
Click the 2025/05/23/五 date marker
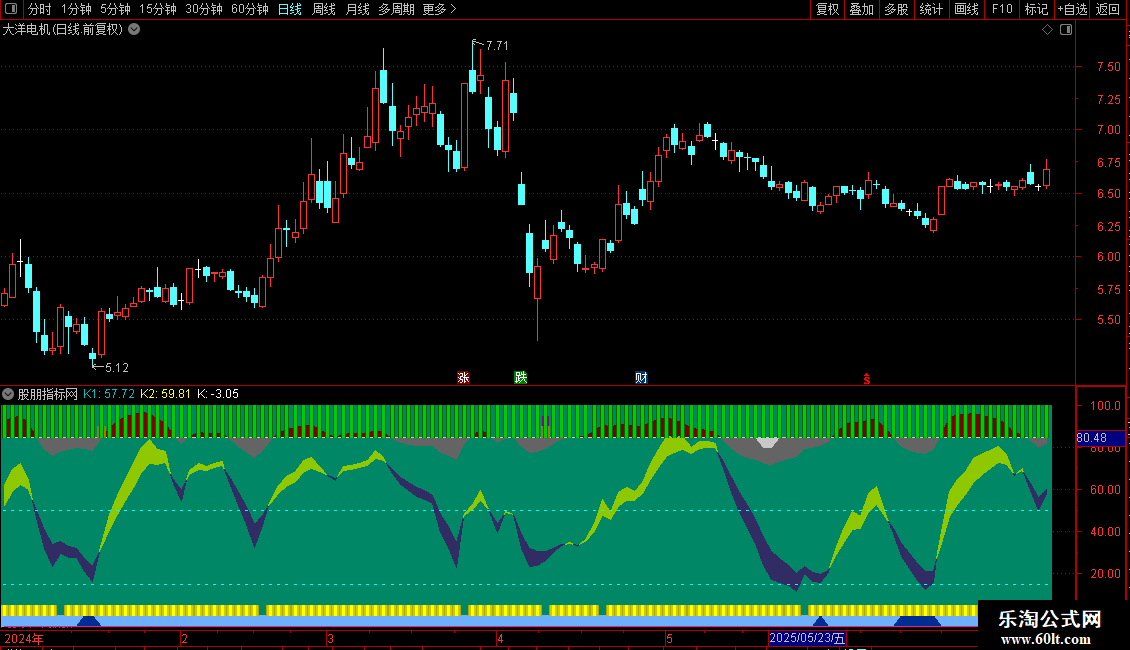click(x=806, y=638)
